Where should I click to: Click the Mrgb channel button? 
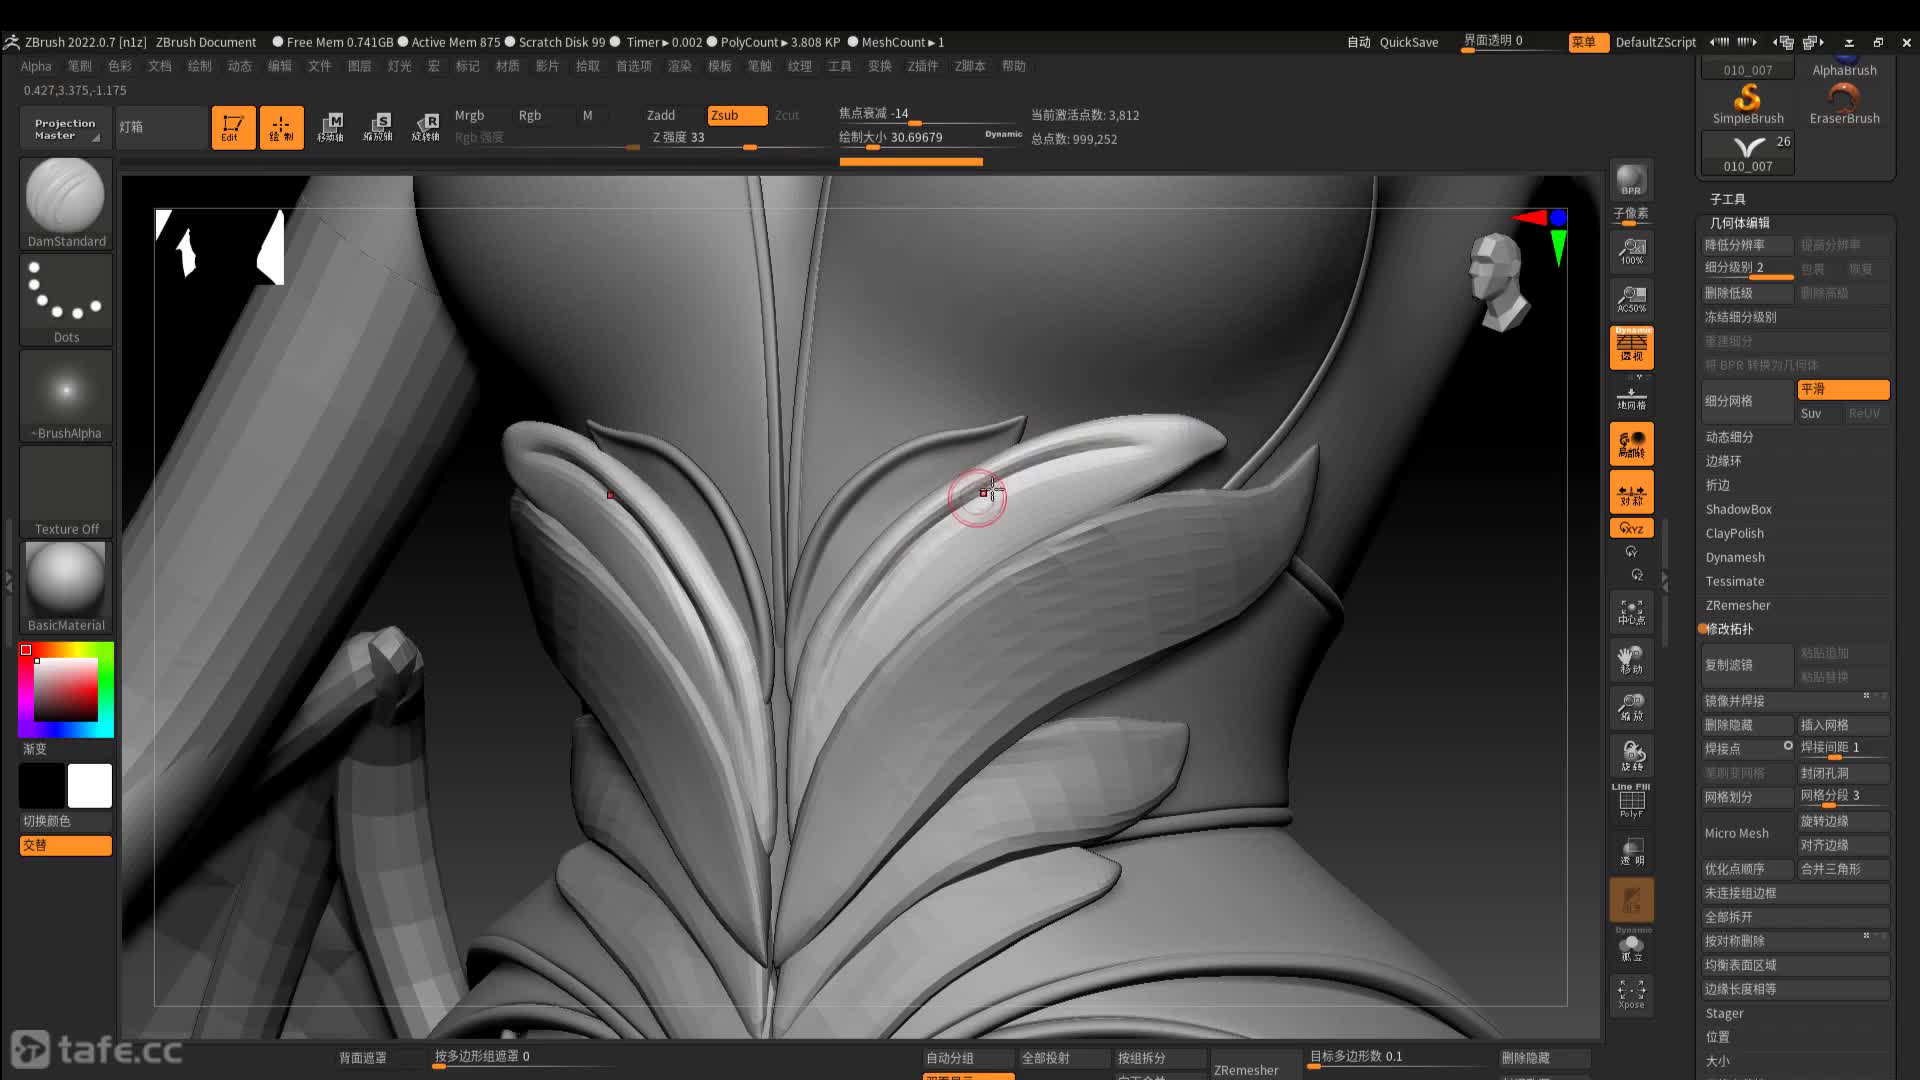pos(469,115)
